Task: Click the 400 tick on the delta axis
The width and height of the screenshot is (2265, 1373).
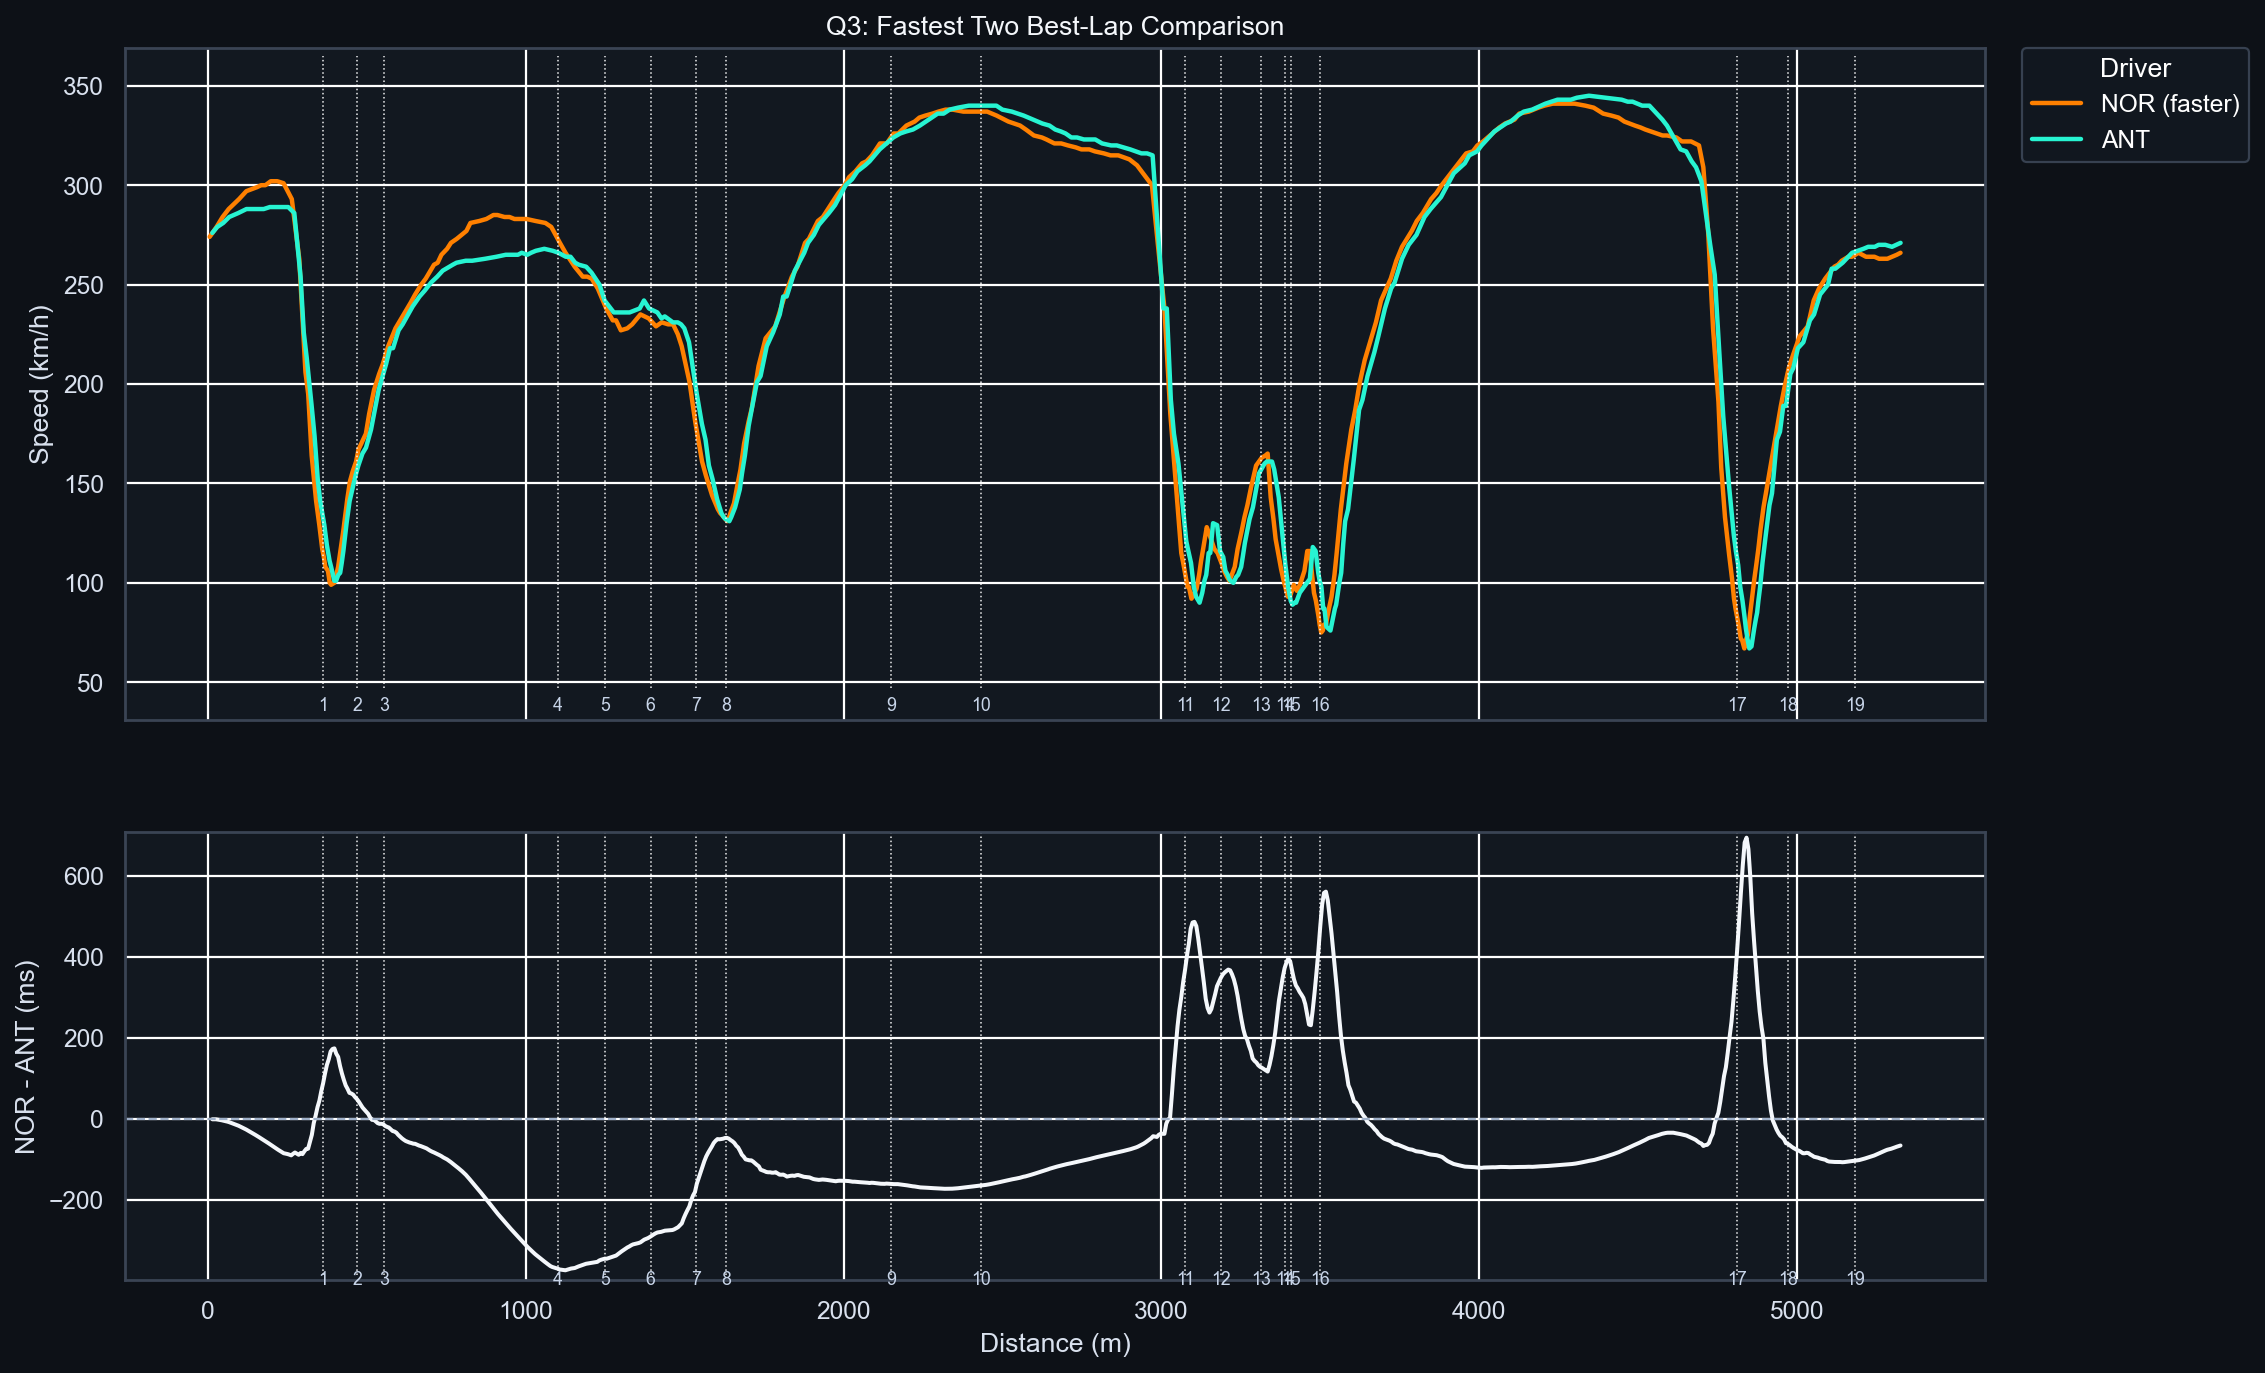Action: pos(83,958)
